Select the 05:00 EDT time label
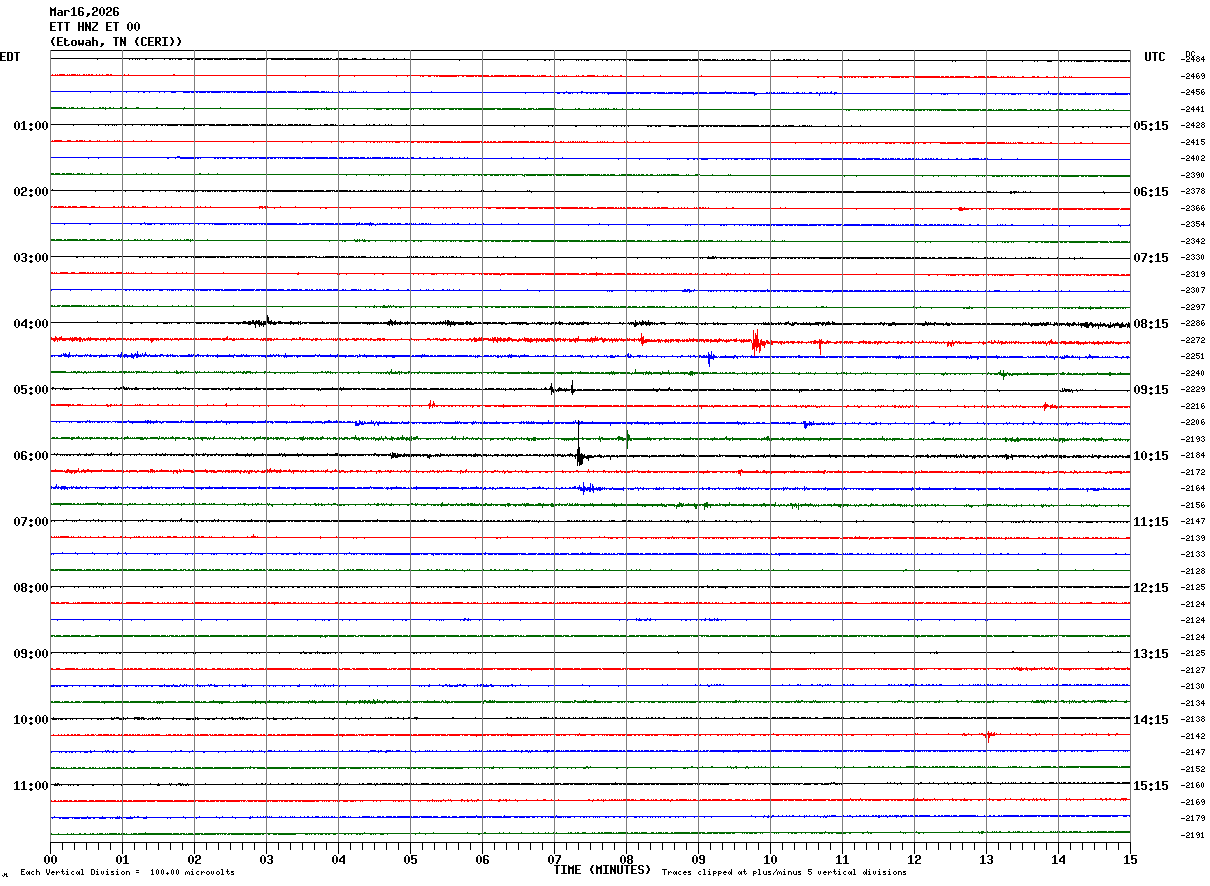The height and width of the screenshot is (886, 1210). pyautogui.click(x=31, y=390)
